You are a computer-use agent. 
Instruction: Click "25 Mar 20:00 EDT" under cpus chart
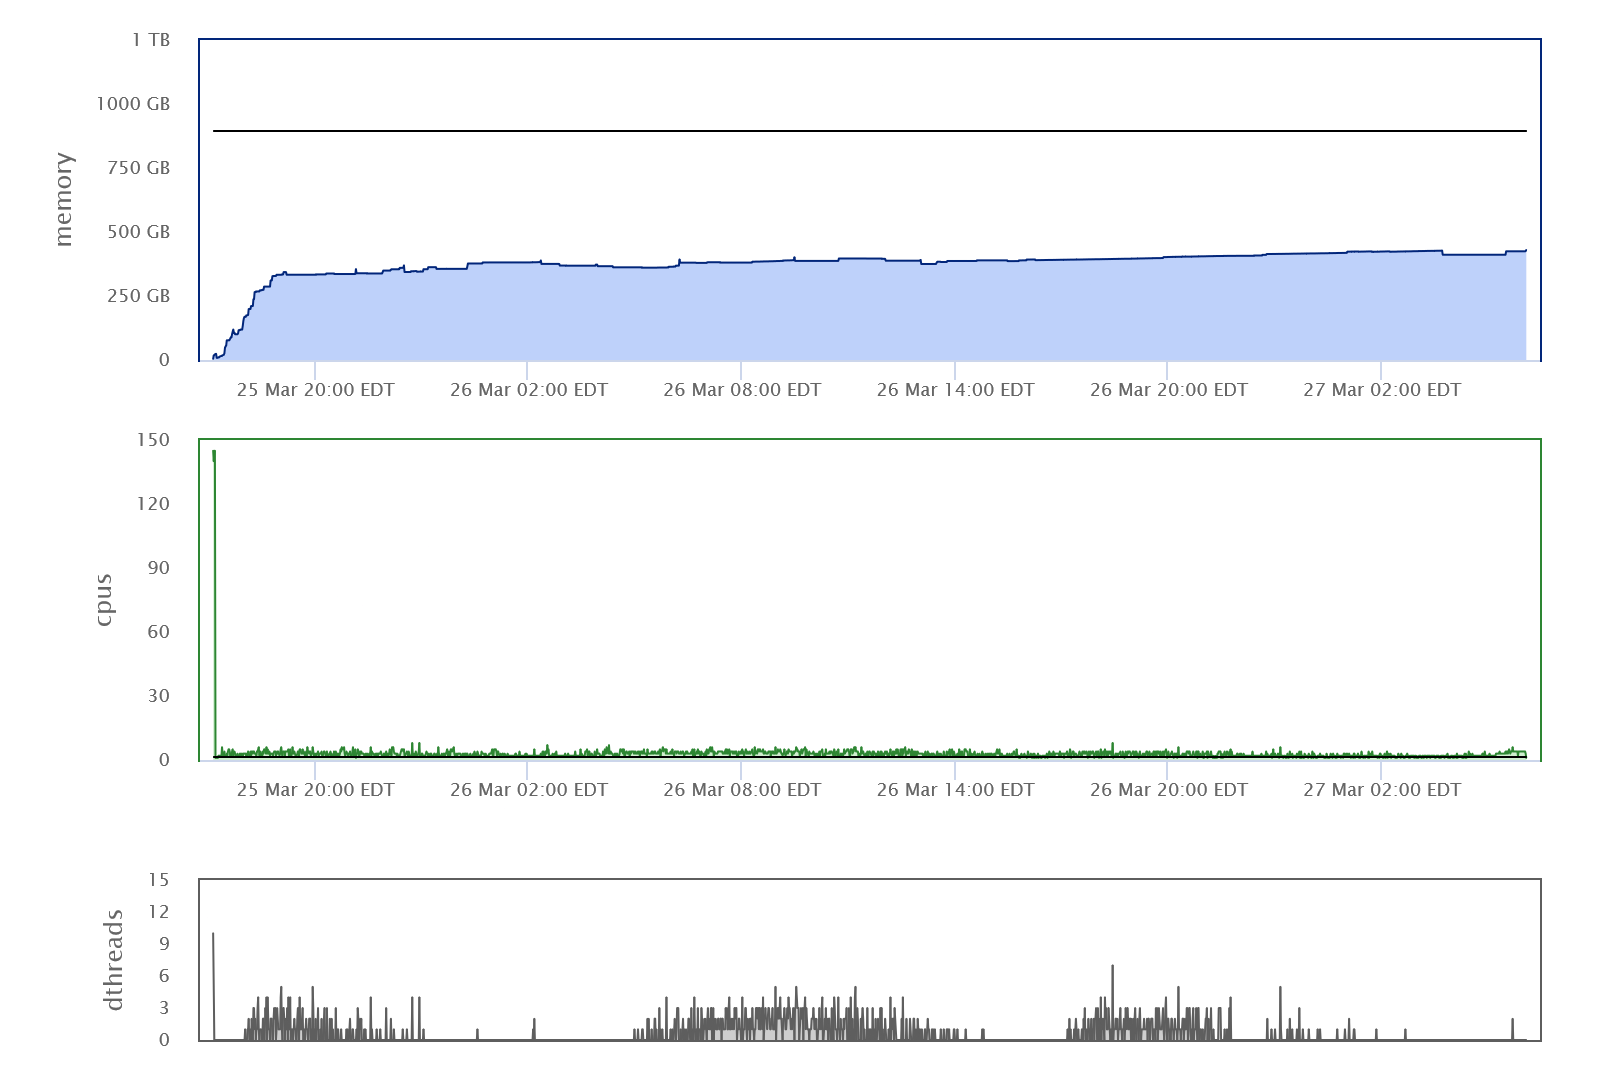pos(316,790)
